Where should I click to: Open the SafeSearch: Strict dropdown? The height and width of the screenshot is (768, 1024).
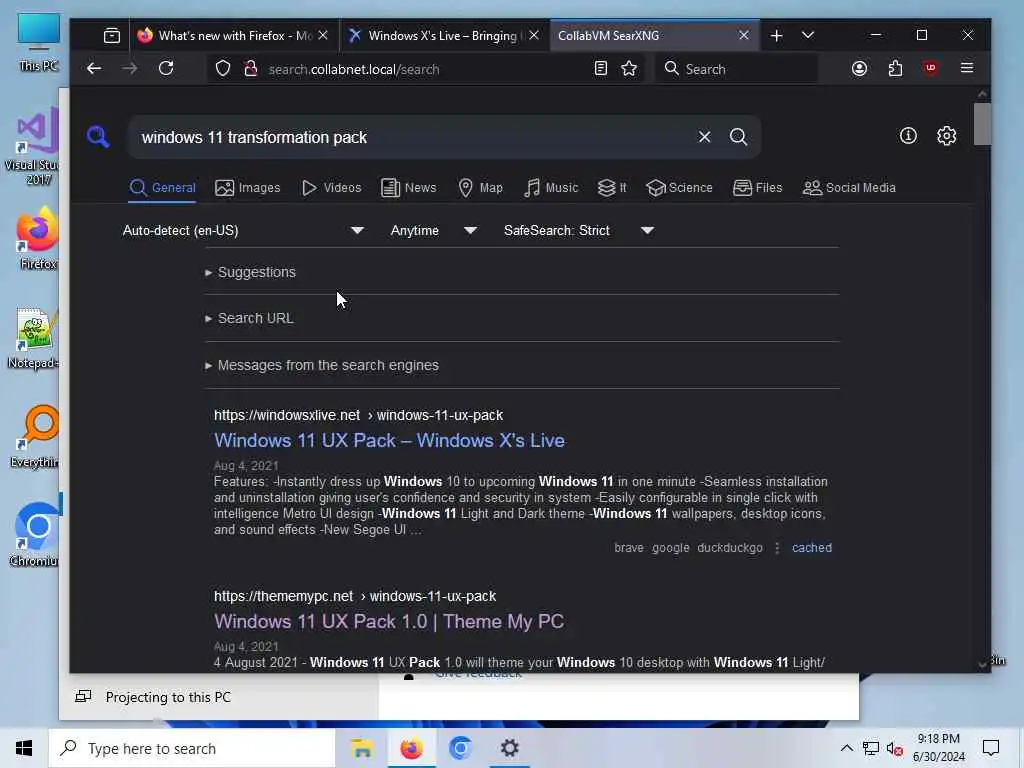(x=579, y=231)
